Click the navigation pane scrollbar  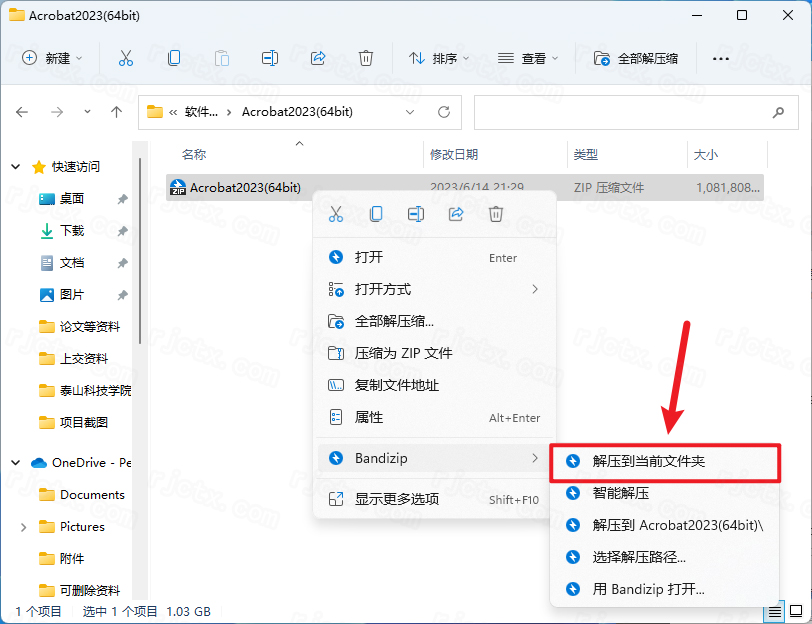pos(140,251)
